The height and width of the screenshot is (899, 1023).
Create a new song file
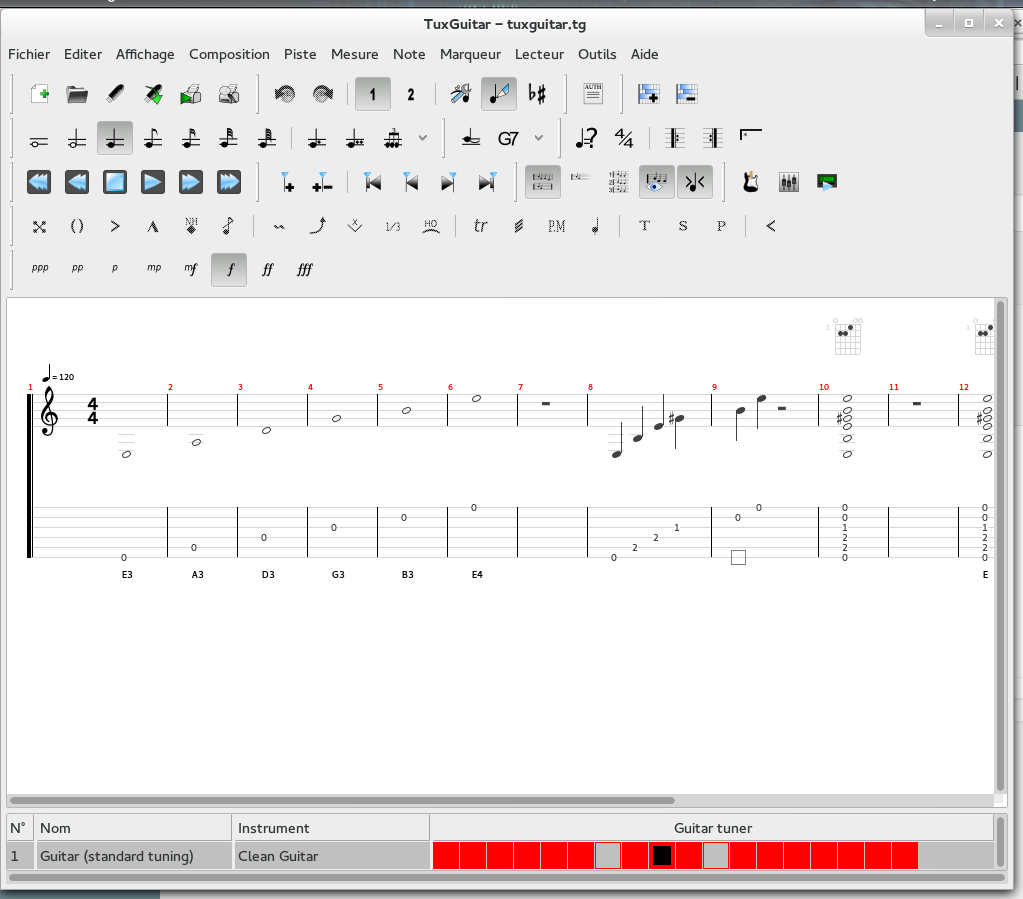[39, 94]
